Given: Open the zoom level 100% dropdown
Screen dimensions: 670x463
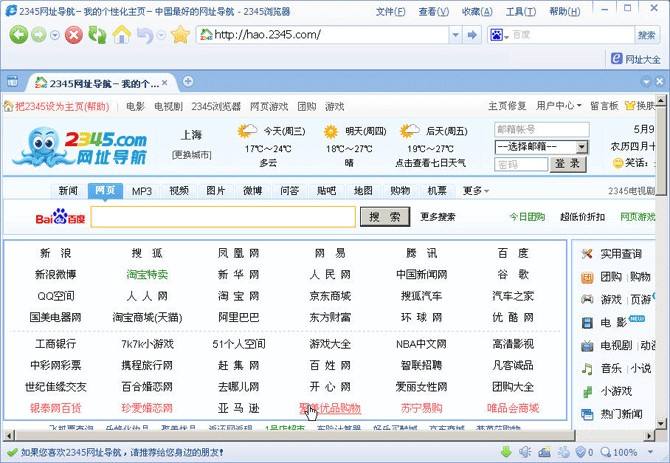Looking at the screenshot, I should (650, 451).
